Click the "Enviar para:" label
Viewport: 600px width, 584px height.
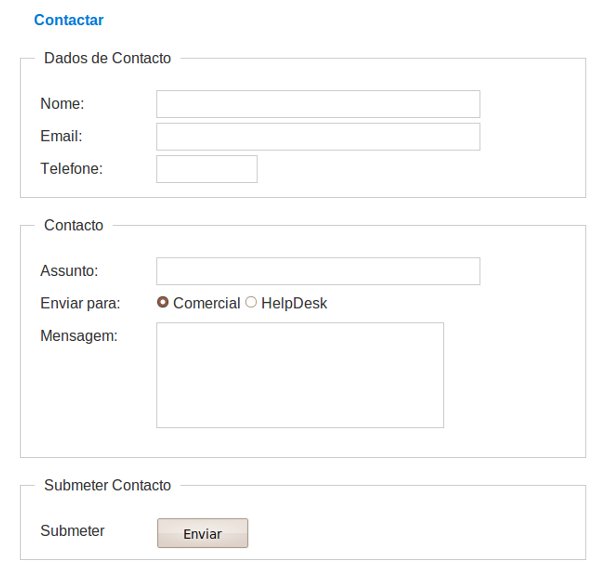tap(80, 303)
